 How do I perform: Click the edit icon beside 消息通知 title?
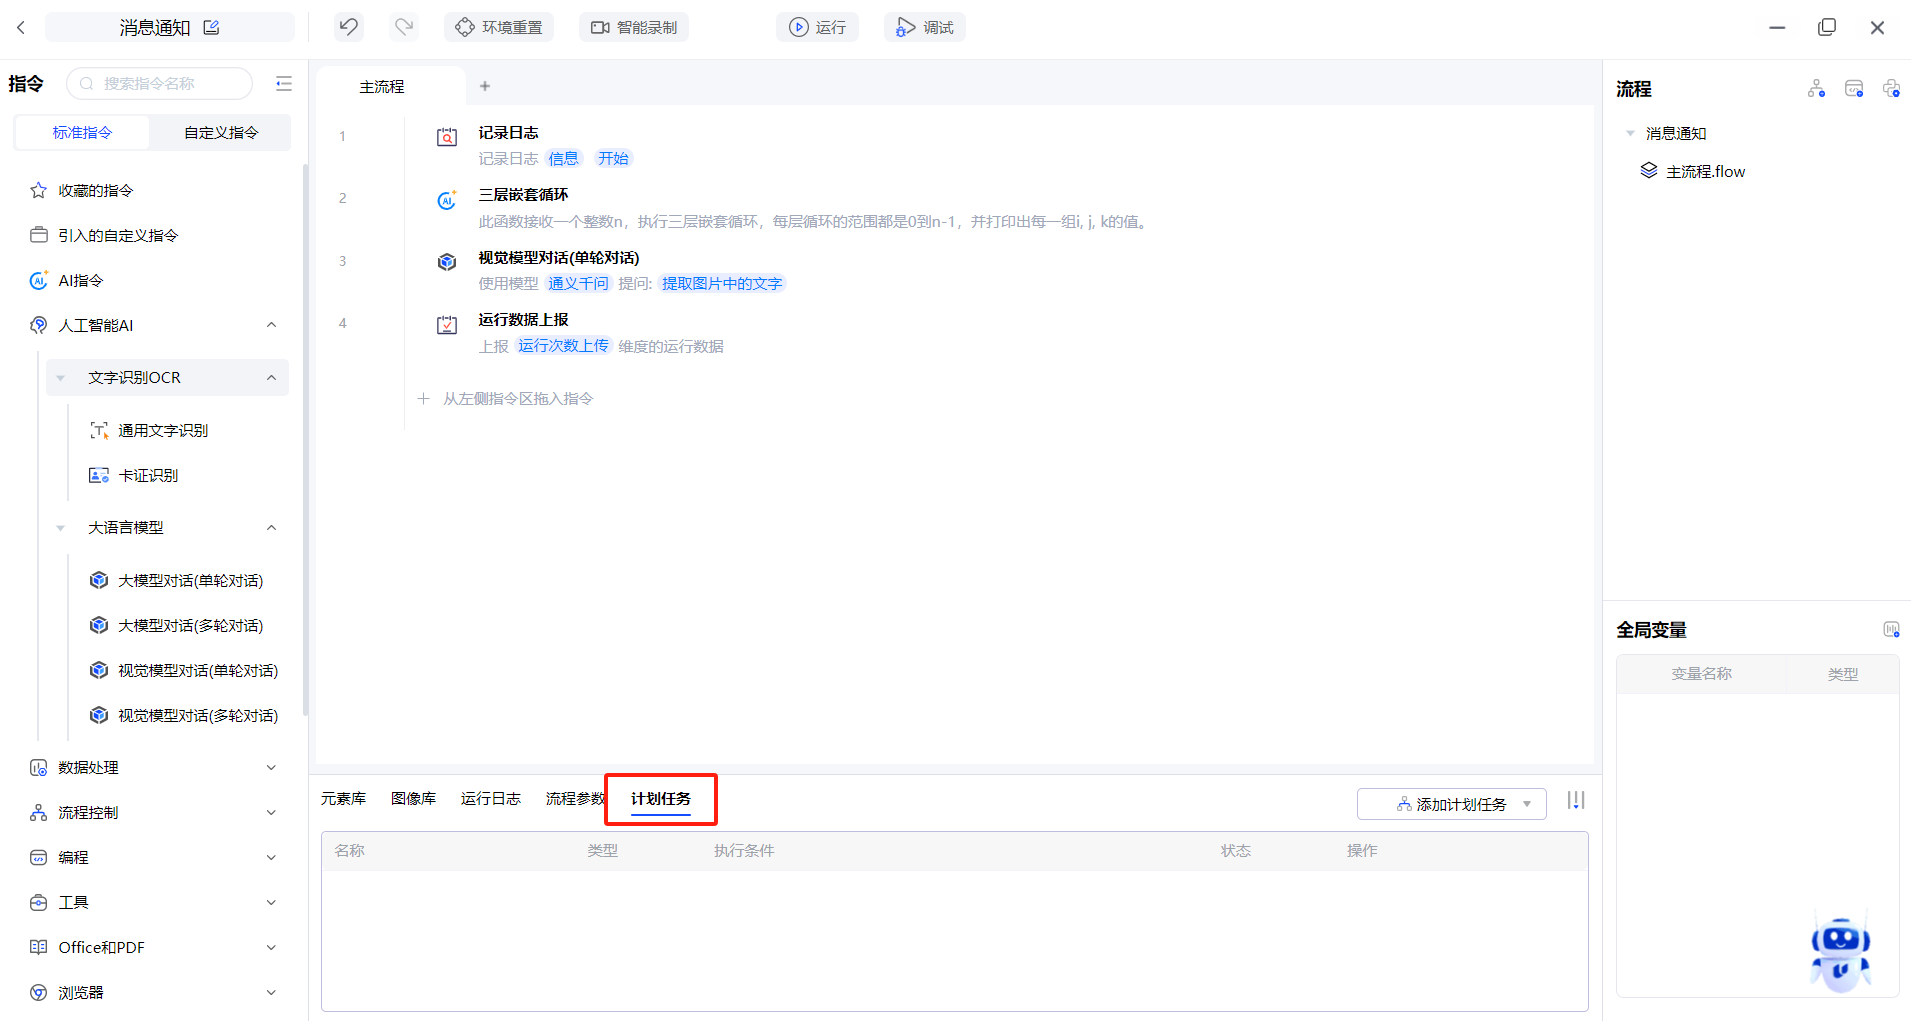click(211, 27)
